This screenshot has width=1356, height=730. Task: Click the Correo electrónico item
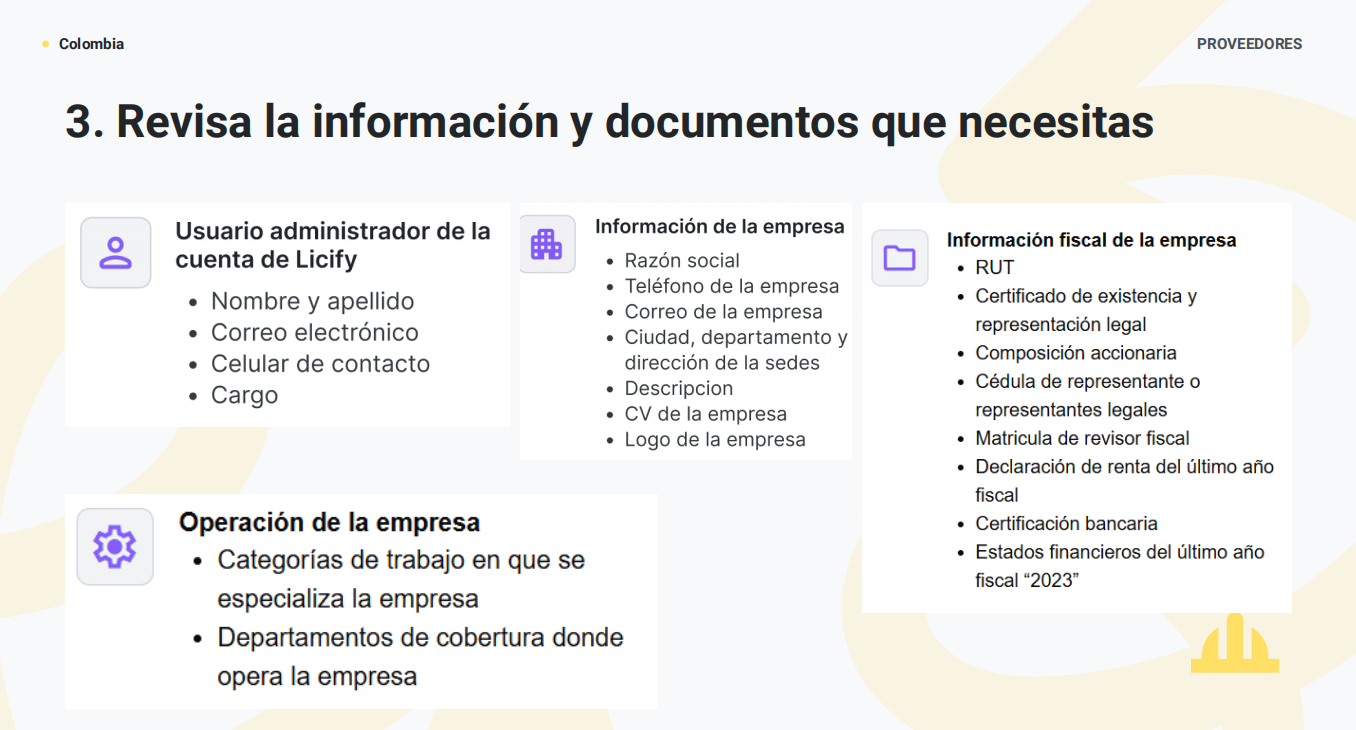[x=315, y=332]
